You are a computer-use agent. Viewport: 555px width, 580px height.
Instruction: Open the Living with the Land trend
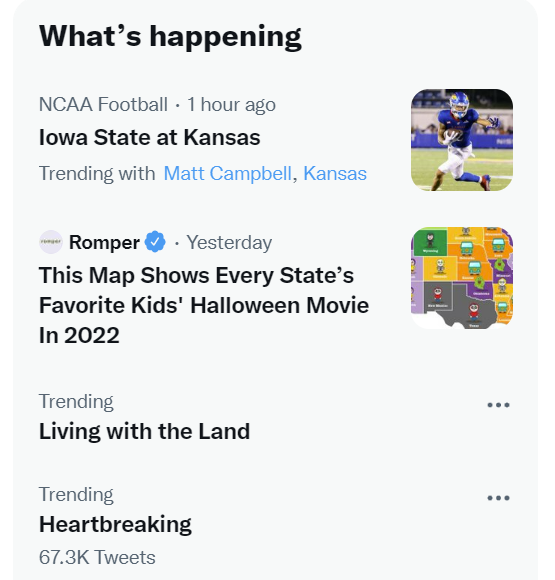click(x=144, y=431)
